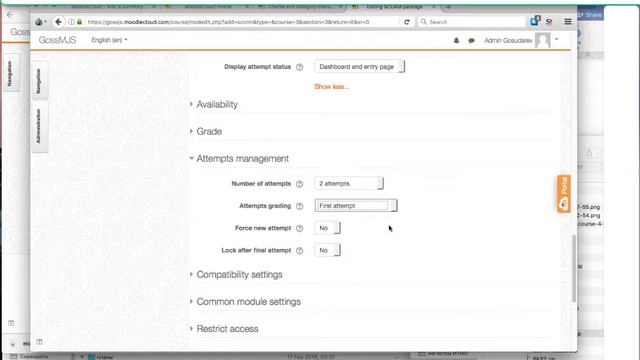Expand the Compatibility settings section
The width and height of the screenshot is (640, 360).
[239, 275]
